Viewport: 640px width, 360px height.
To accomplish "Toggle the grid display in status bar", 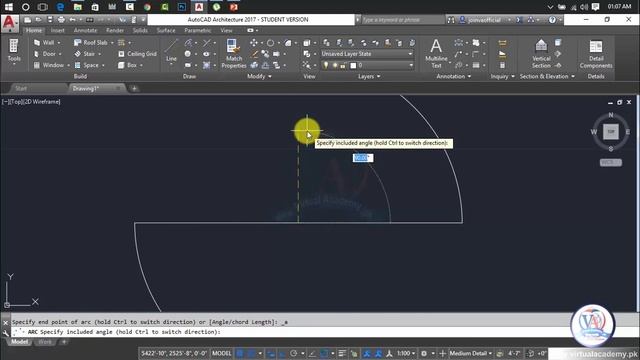I will pyautogui.click(x=240, y=353).
